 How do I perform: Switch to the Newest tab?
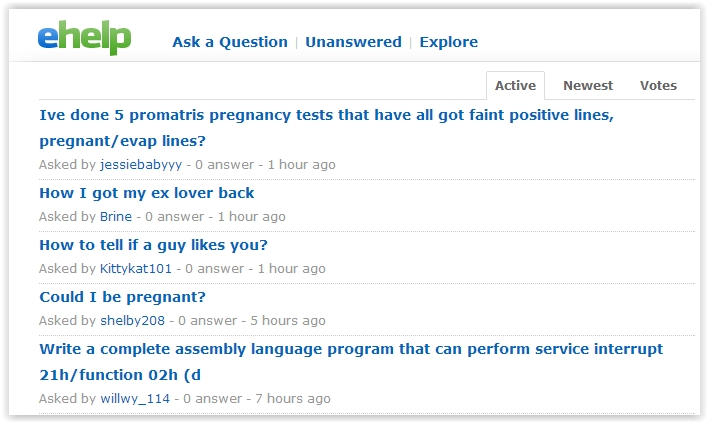tap(588, 86)
